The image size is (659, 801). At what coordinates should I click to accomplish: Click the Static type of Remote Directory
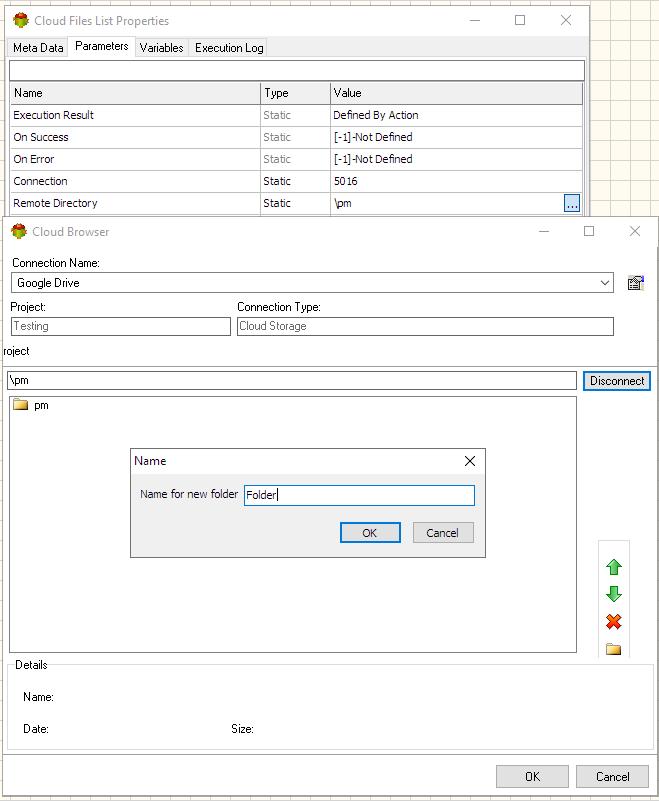277,203
